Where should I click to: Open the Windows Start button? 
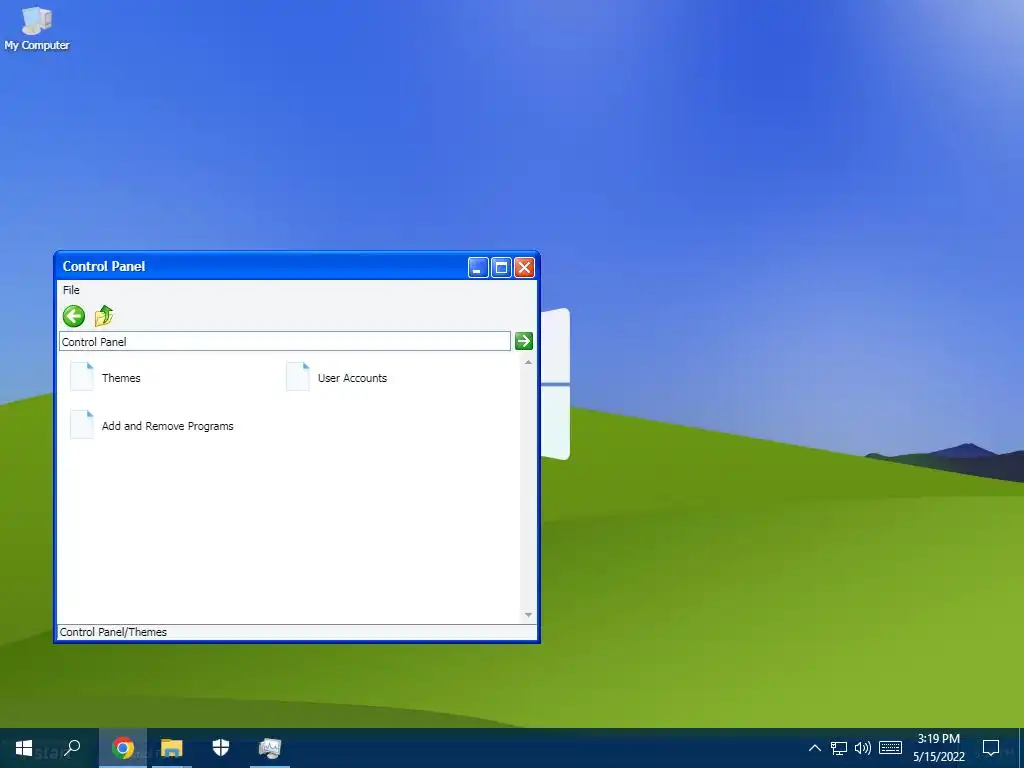[x=24, y=748]
